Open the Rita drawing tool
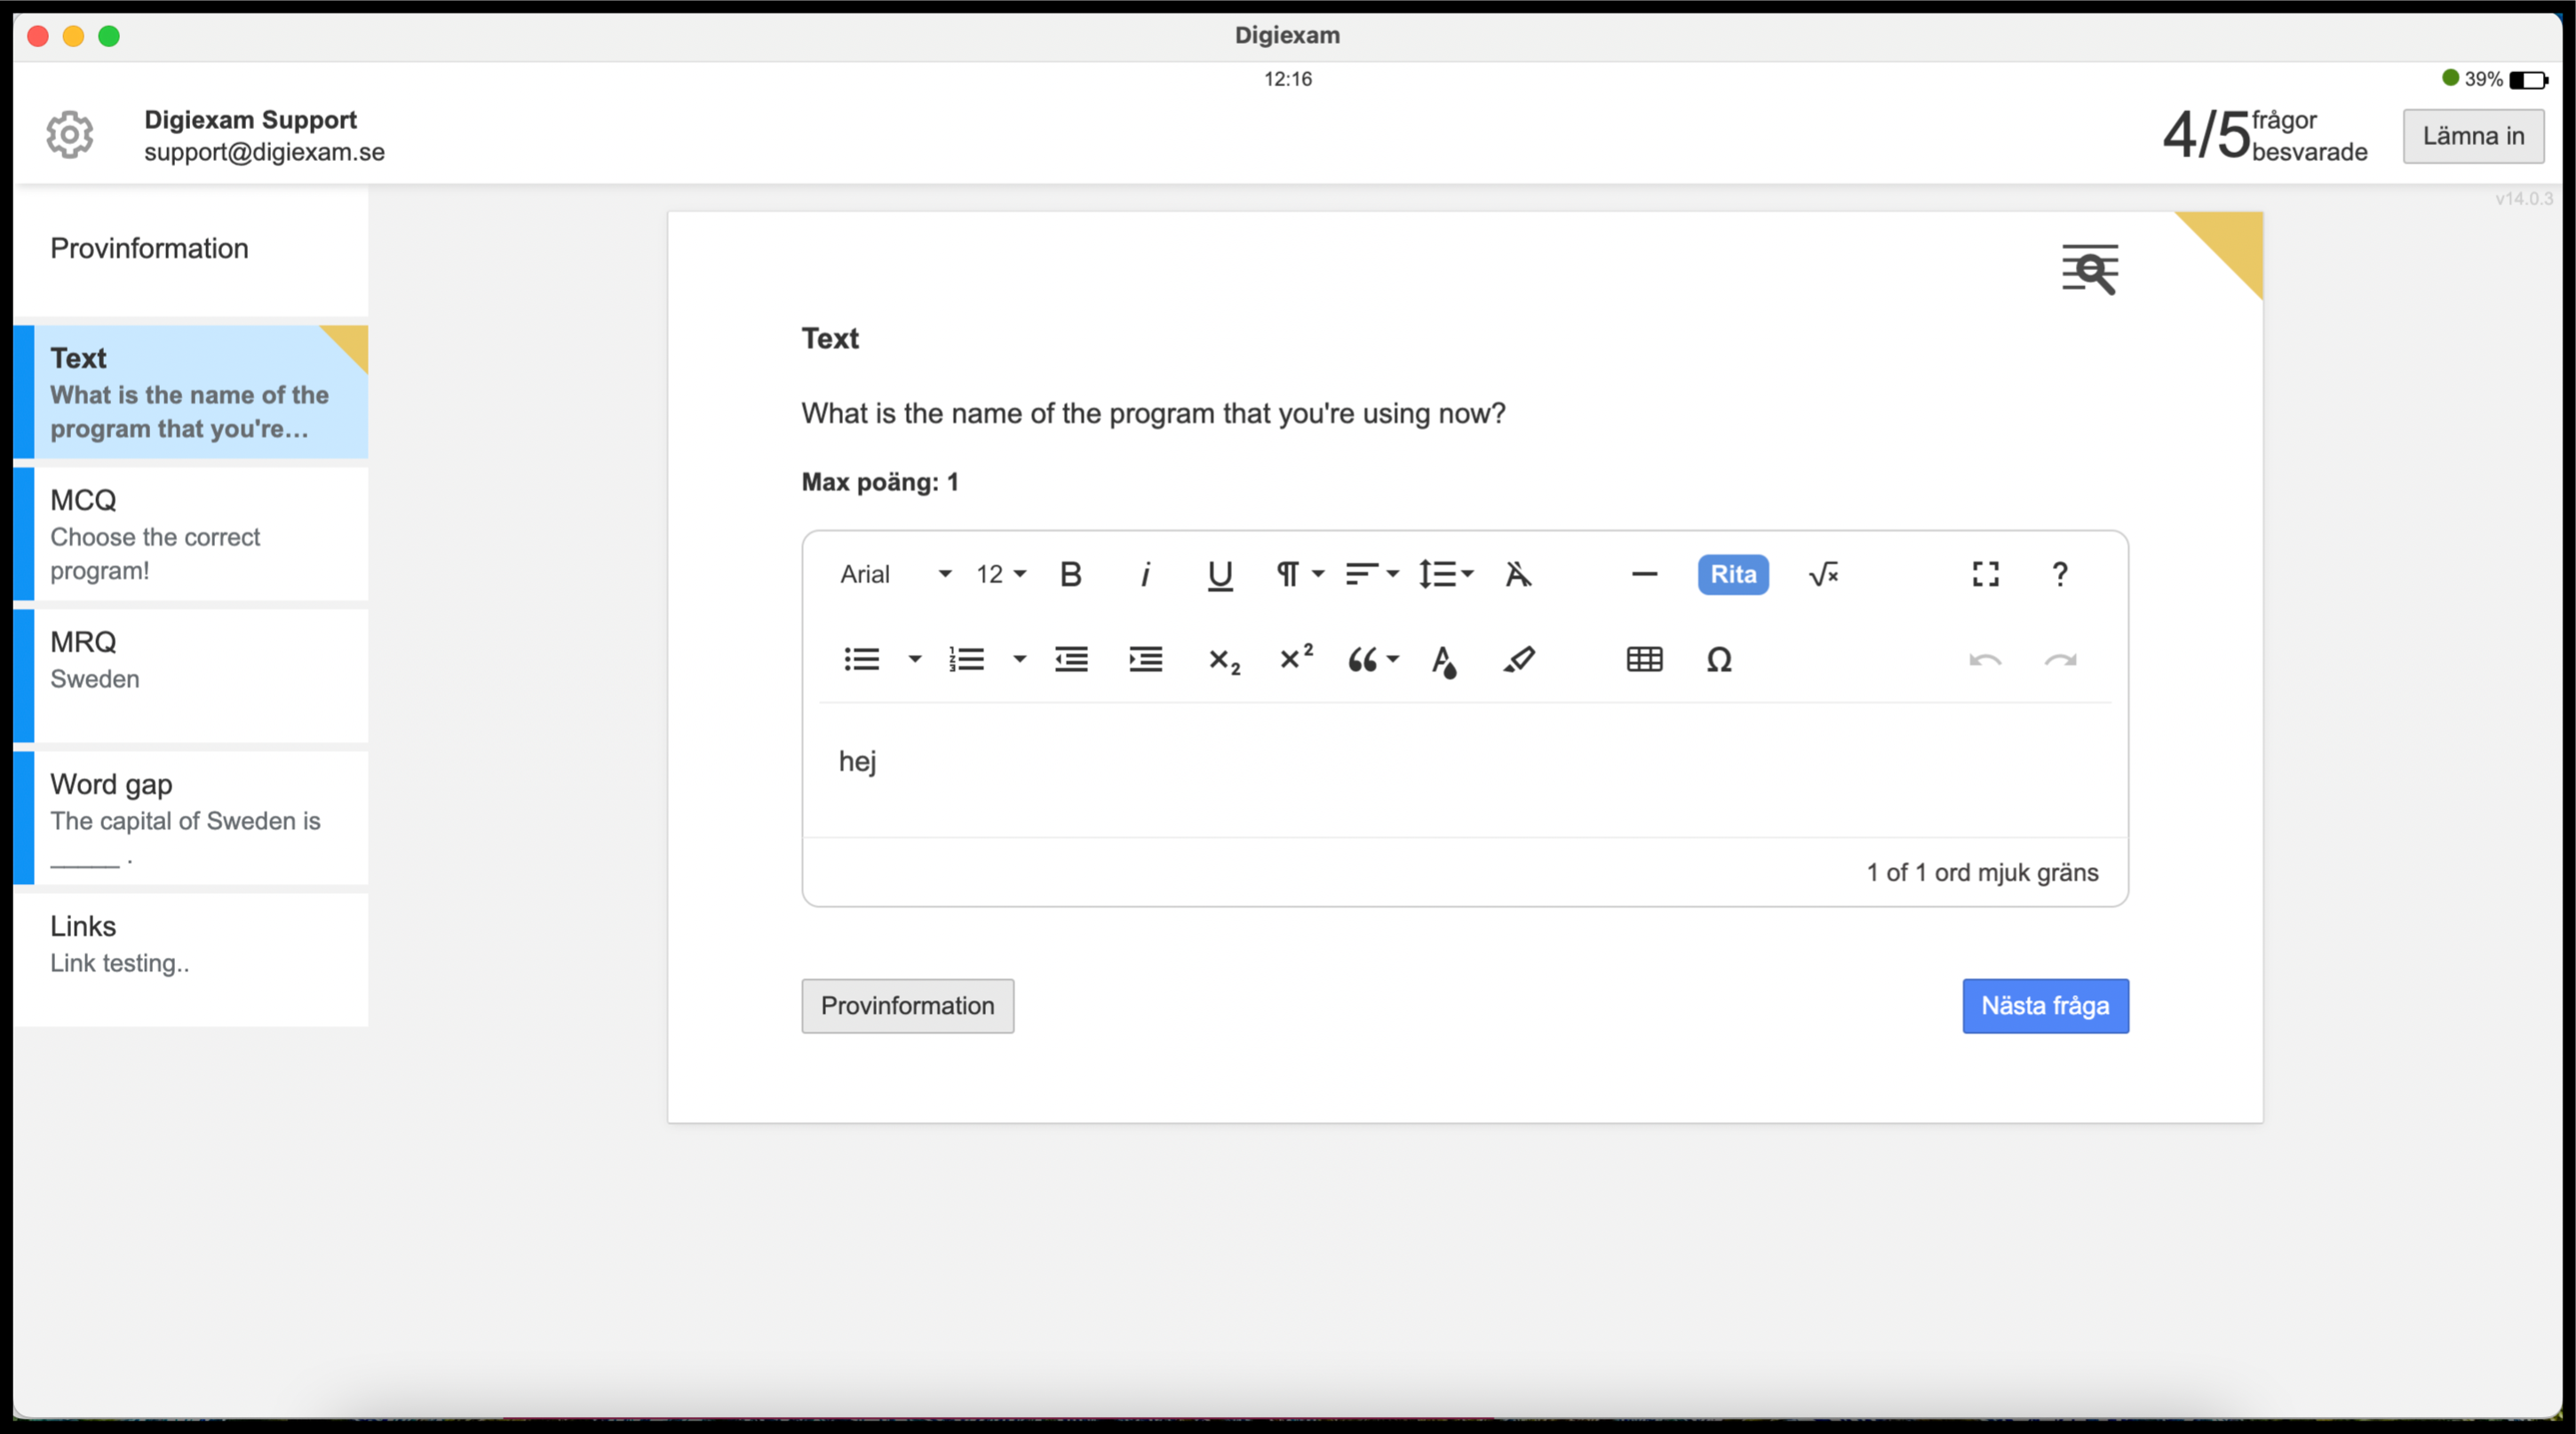2576x1434 pixels. pyautogui.click(x=1733, y=574)
